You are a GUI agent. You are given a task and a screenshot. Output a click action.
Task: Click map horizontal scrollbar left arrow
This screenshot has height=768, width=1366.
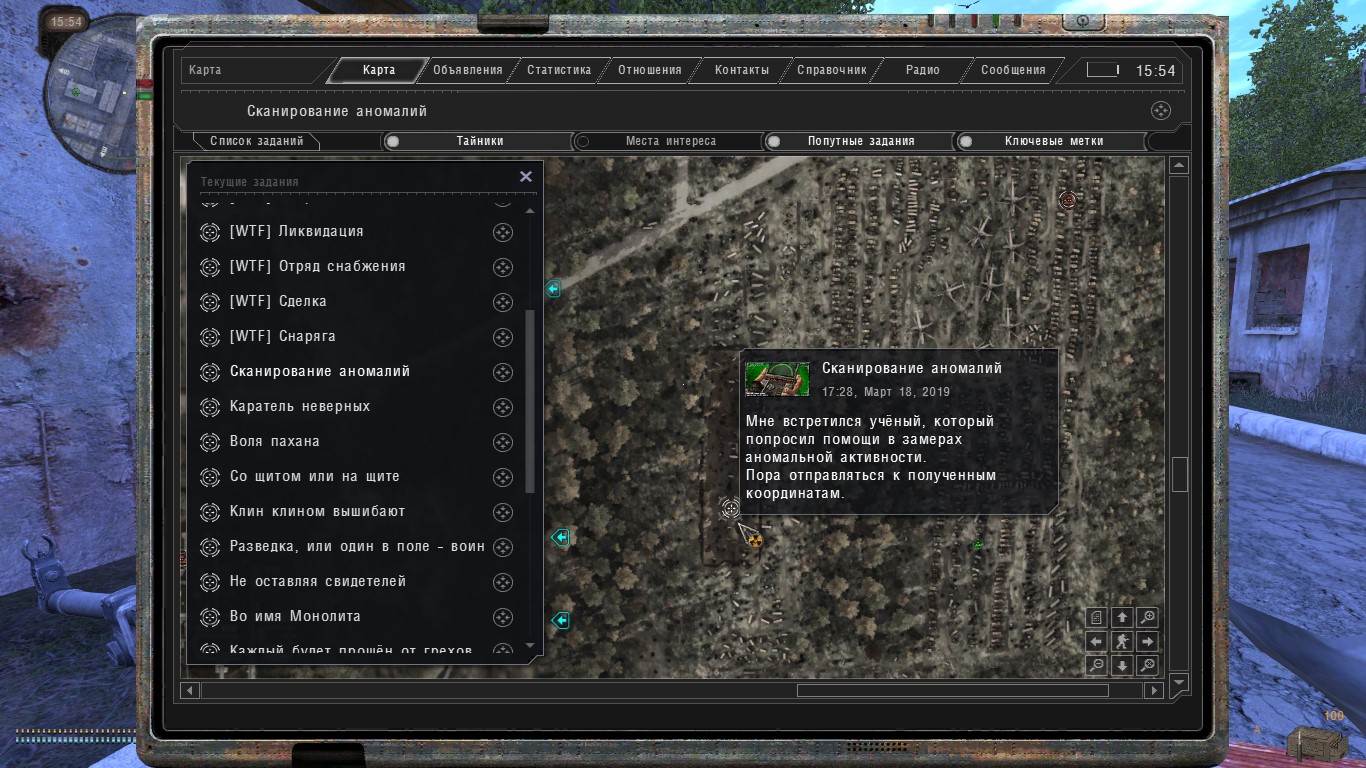[x=190, y=690]
